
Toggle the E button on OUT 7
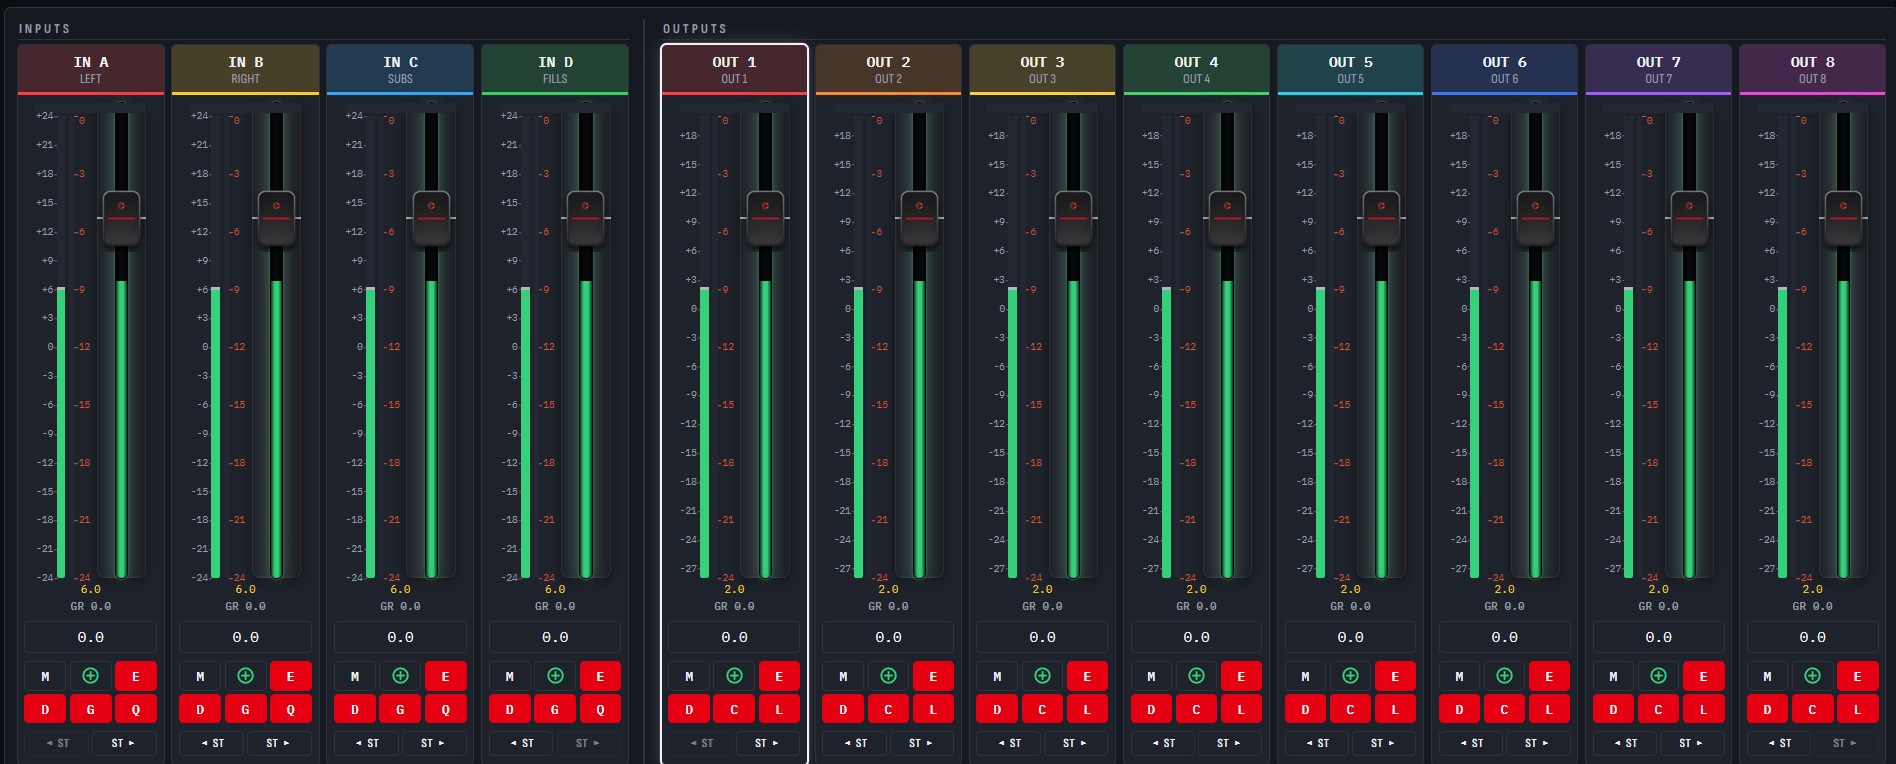click(x=1703, y=676)
